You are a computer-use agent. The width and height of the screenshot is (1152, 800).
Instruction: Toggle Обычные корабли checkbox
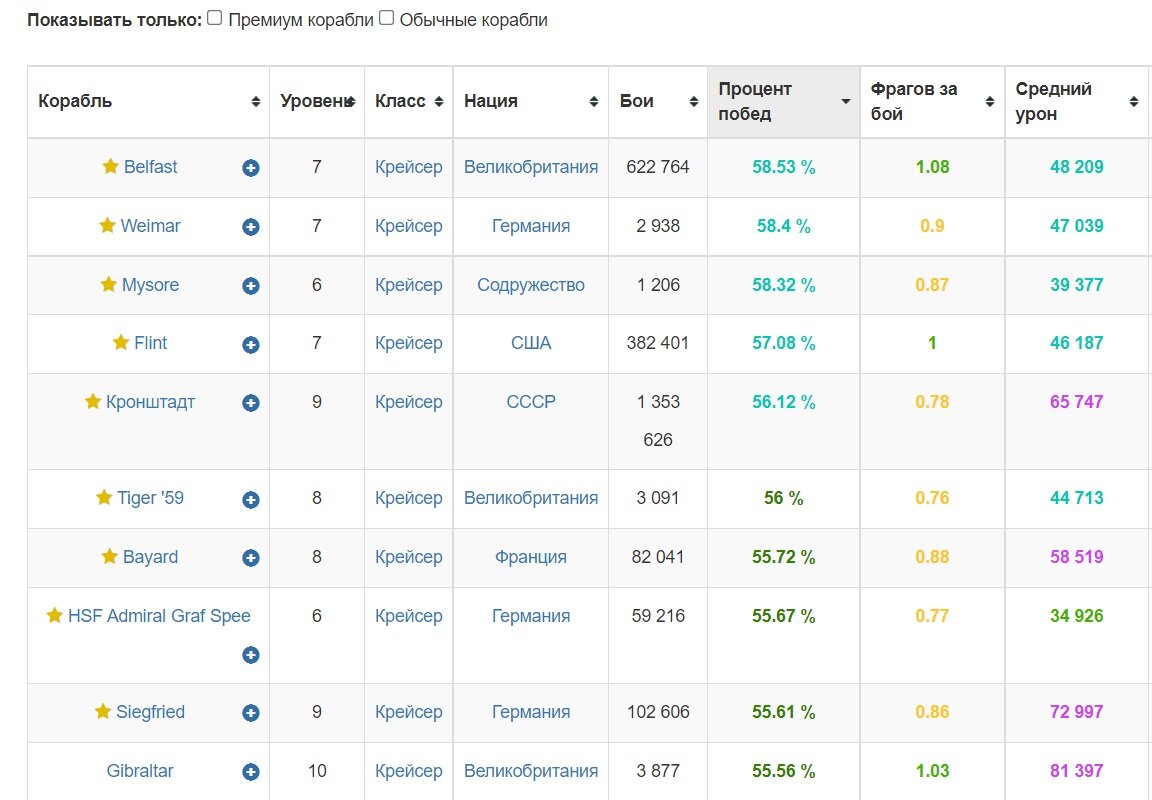[x=386, y=18]
